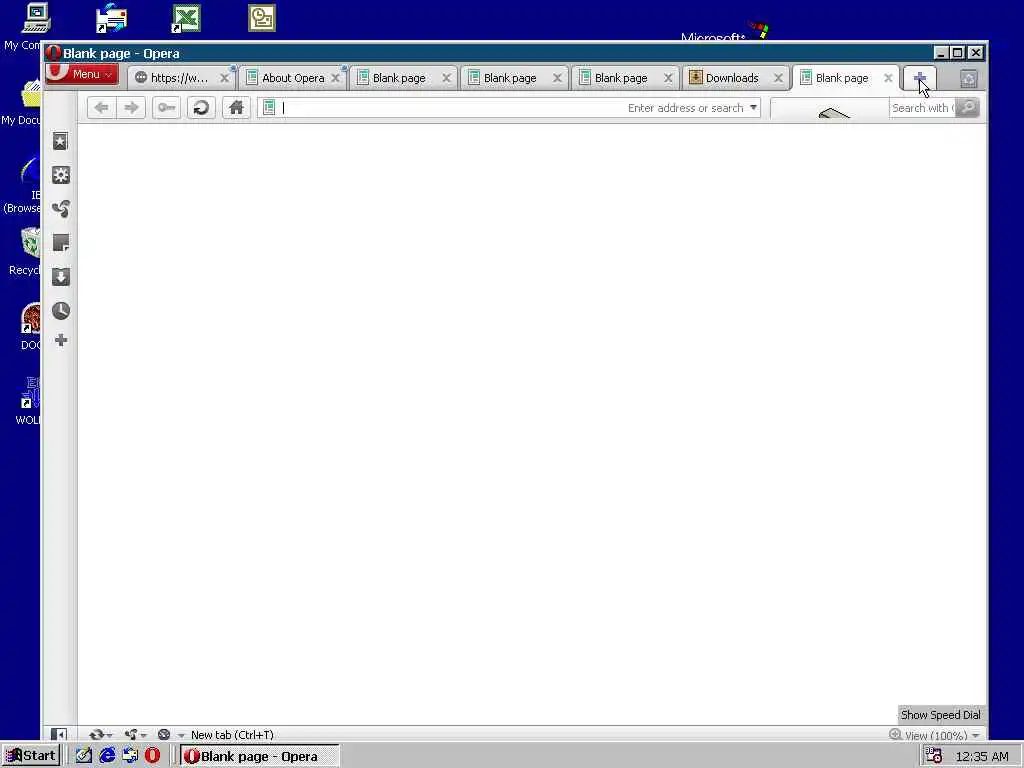Open the Bookmarks panel star icon

pyautogui.click(x=60, y=141)
